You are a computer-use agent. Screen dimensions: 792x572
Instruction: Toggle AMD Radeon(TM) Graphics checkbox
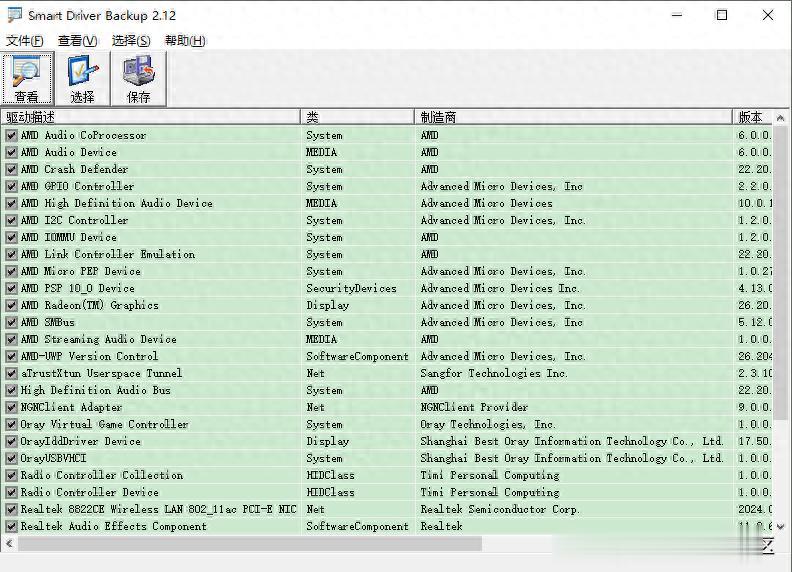tap(11, 305)
